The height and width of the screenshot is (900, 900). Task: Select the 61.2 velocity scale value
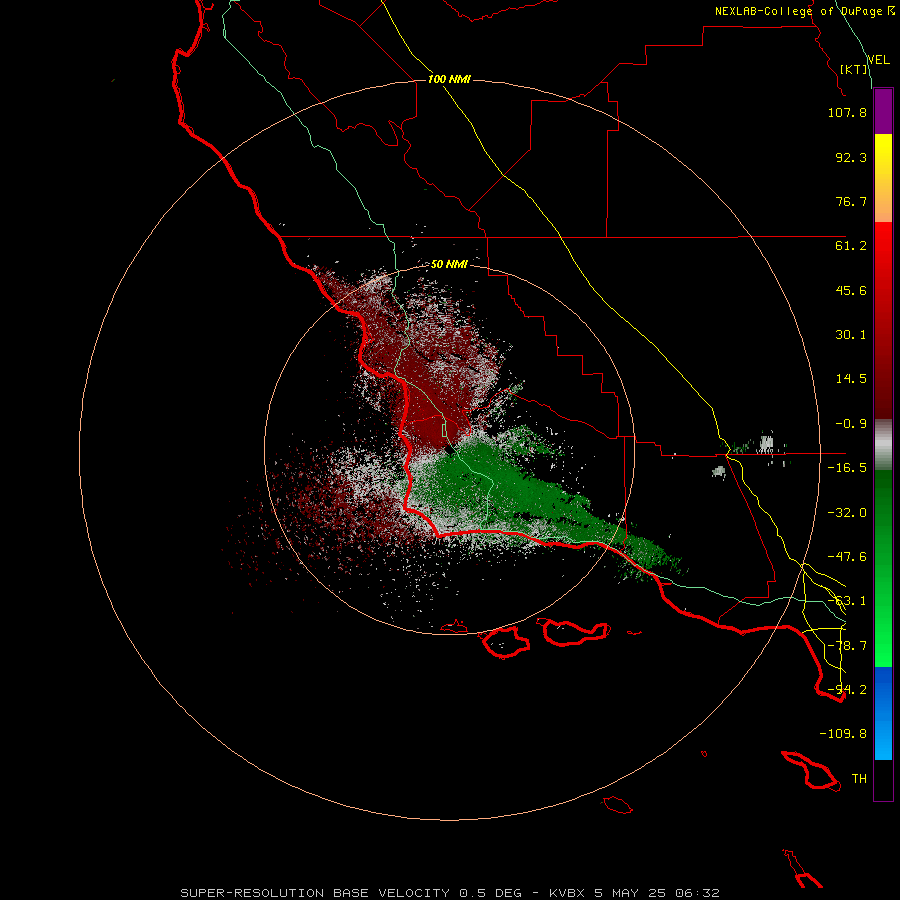tap(851, 246)
